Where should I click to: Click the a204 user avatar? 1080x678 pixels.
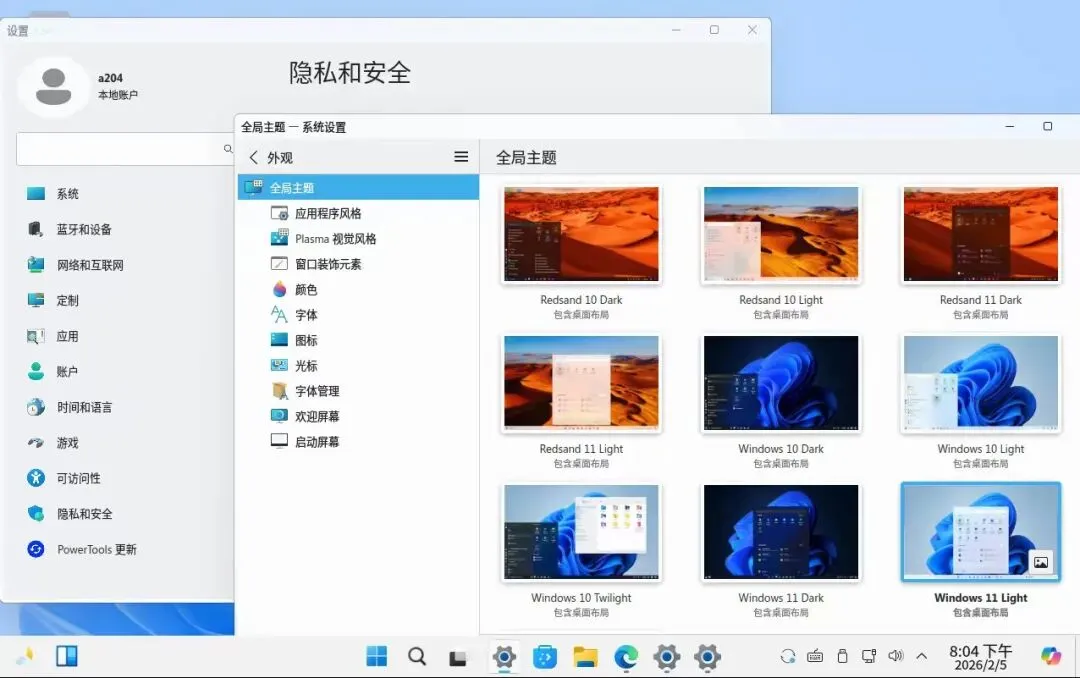coord(53,87)
